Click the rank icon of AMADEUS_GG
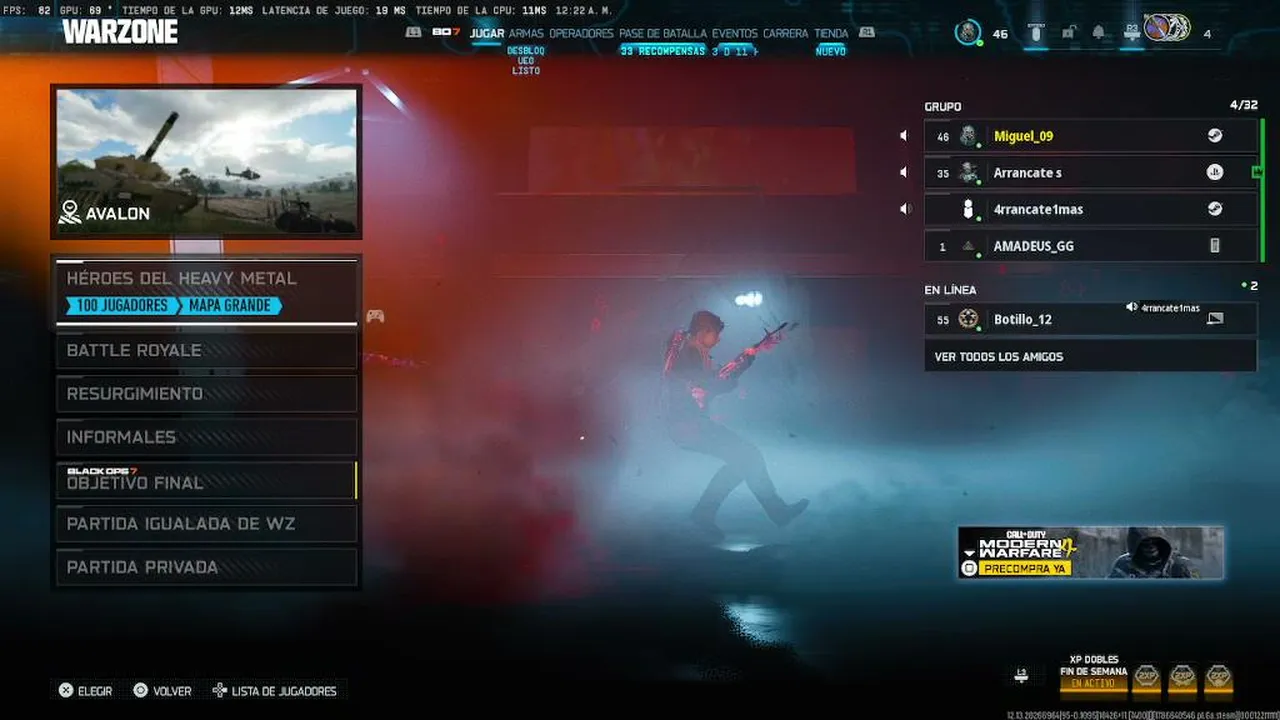The height and width of the screenshot is (720, 1280). (968, 246)
